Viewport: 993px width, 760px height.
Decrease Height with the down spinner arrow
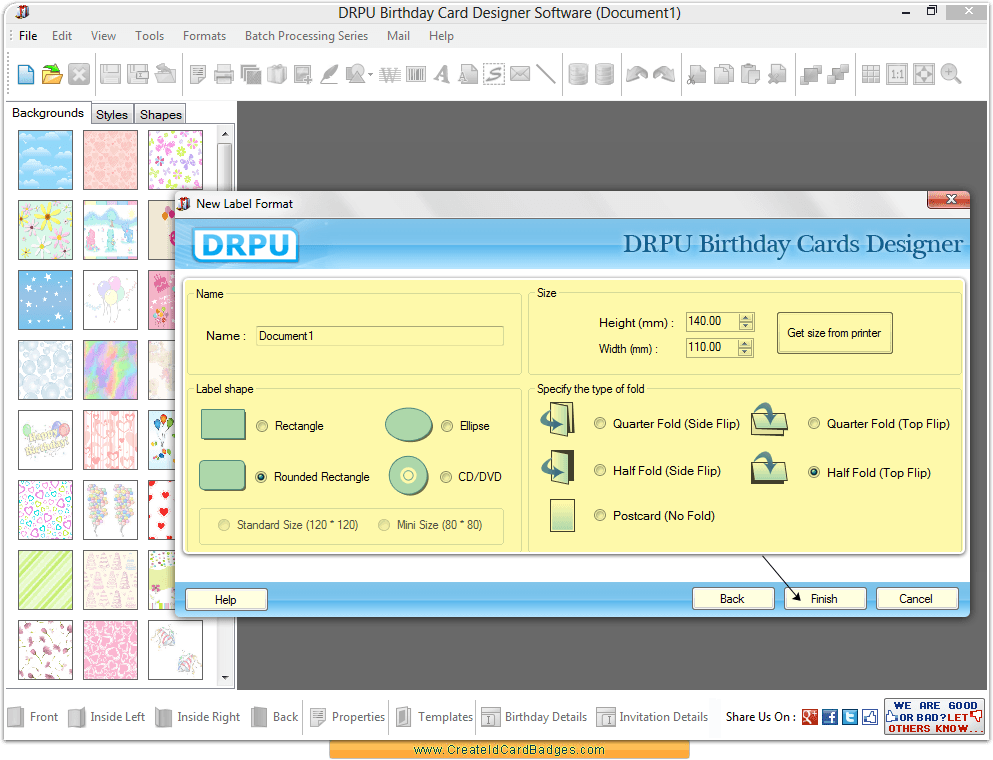[746, 326]
